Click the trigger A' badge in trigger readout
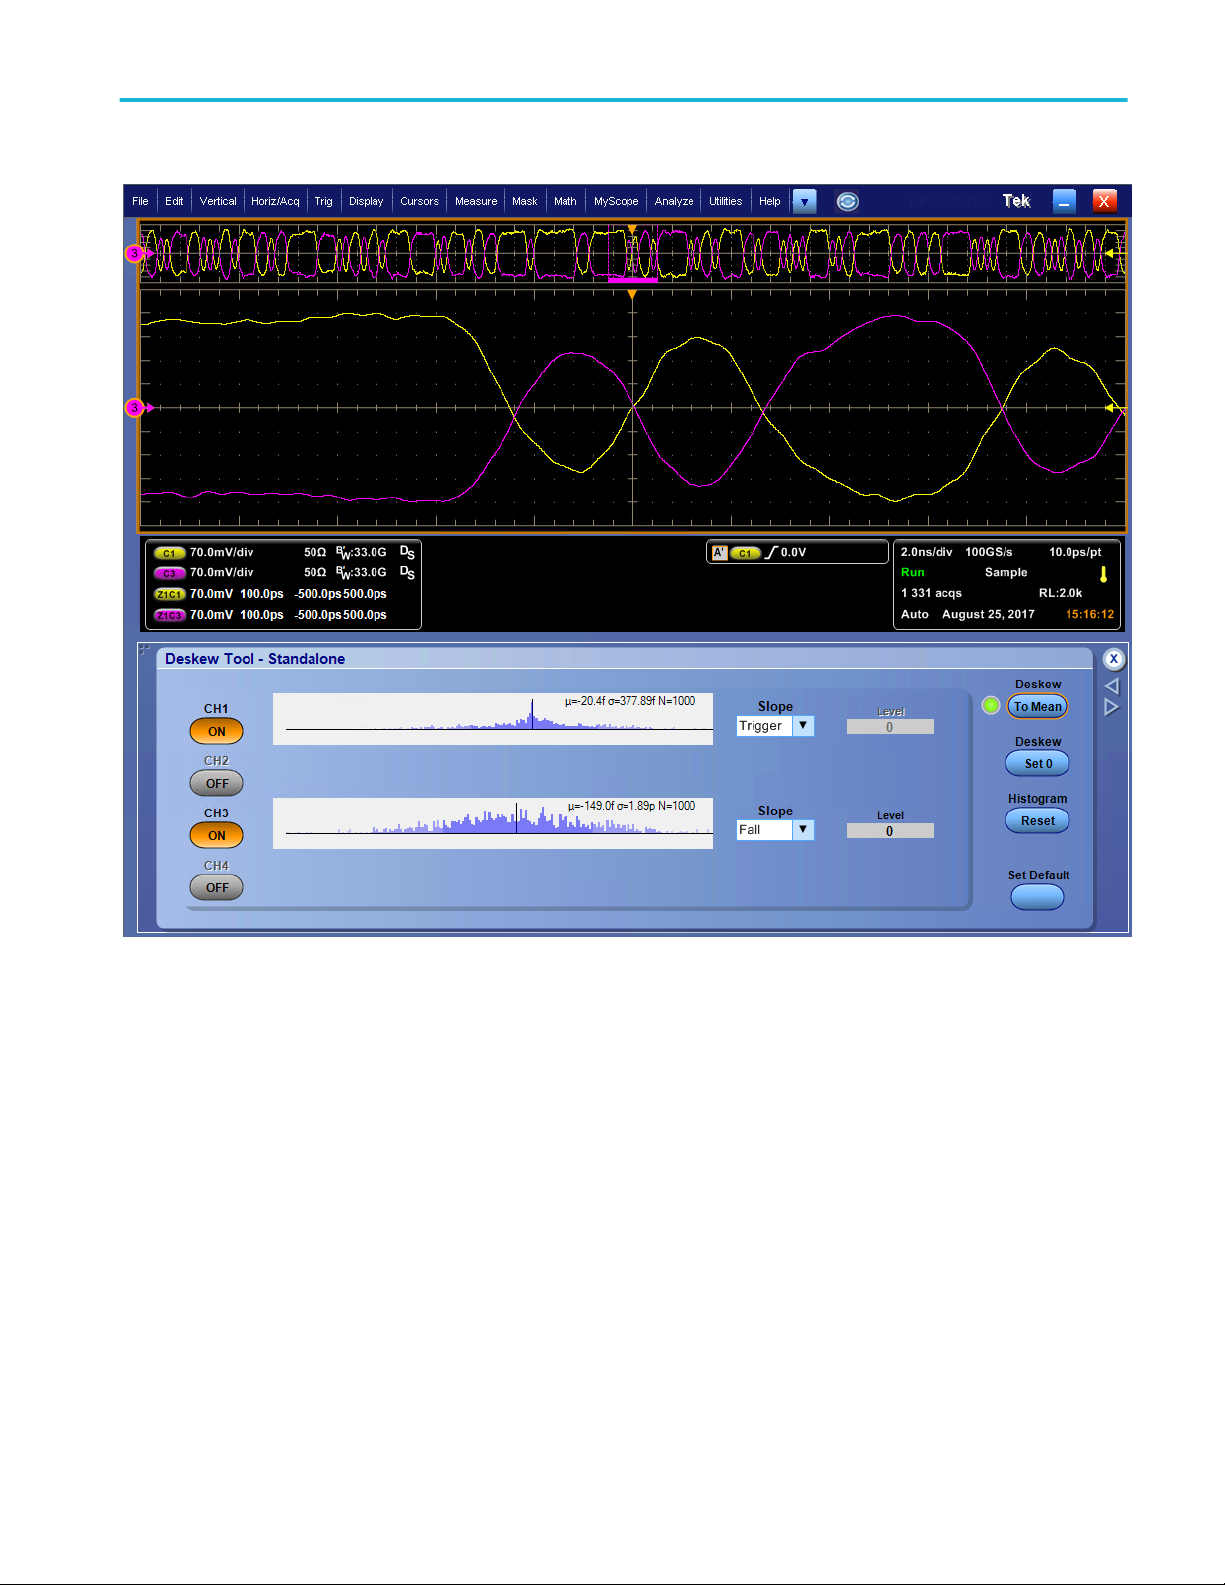This screenshot has height=1585, width=1225. (x=719, y=552)
